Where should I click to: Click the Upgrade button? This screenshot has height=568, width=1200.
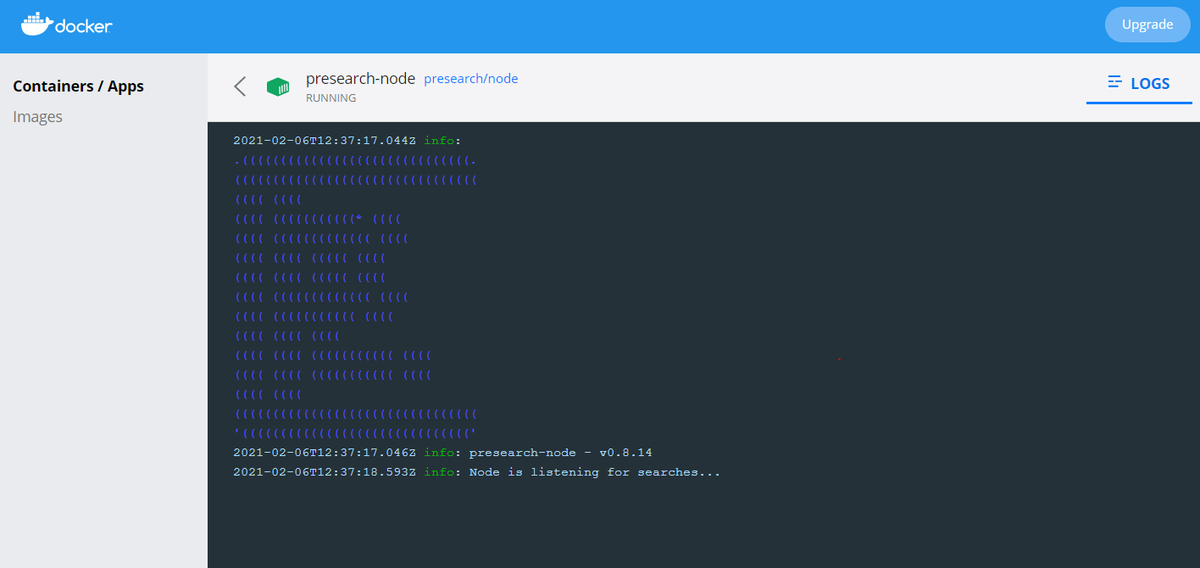tap(1147, 24)
